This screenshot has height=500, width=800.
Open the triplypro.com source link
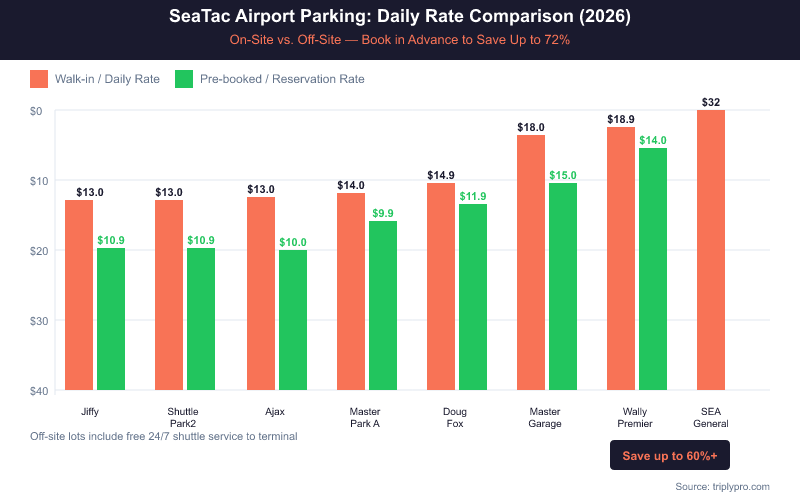click(722, 486)
